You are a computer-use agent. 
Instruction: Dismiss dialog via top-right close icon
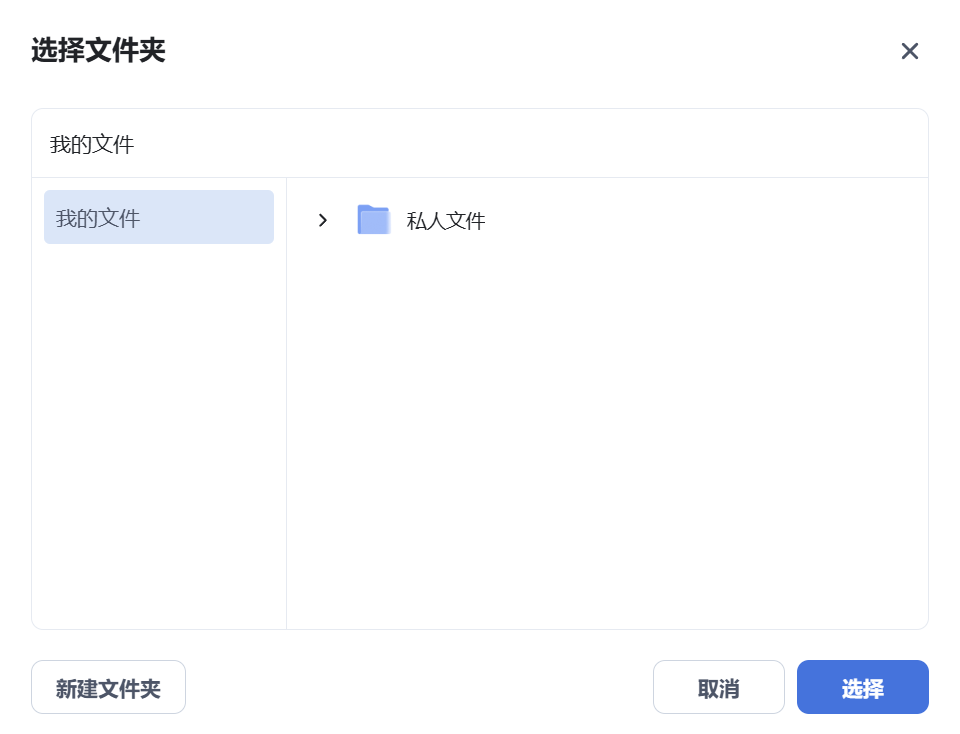point(909,51)
